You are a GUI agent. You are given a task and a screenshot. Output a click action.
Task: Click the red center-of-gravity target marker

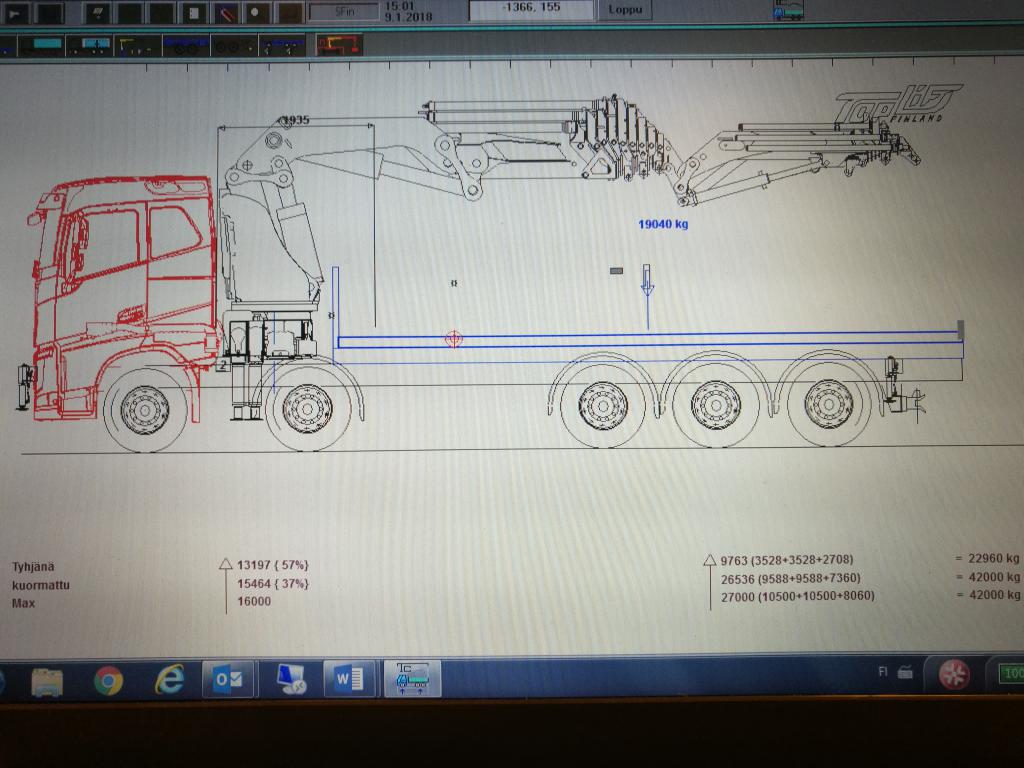[x=453, y=339]
